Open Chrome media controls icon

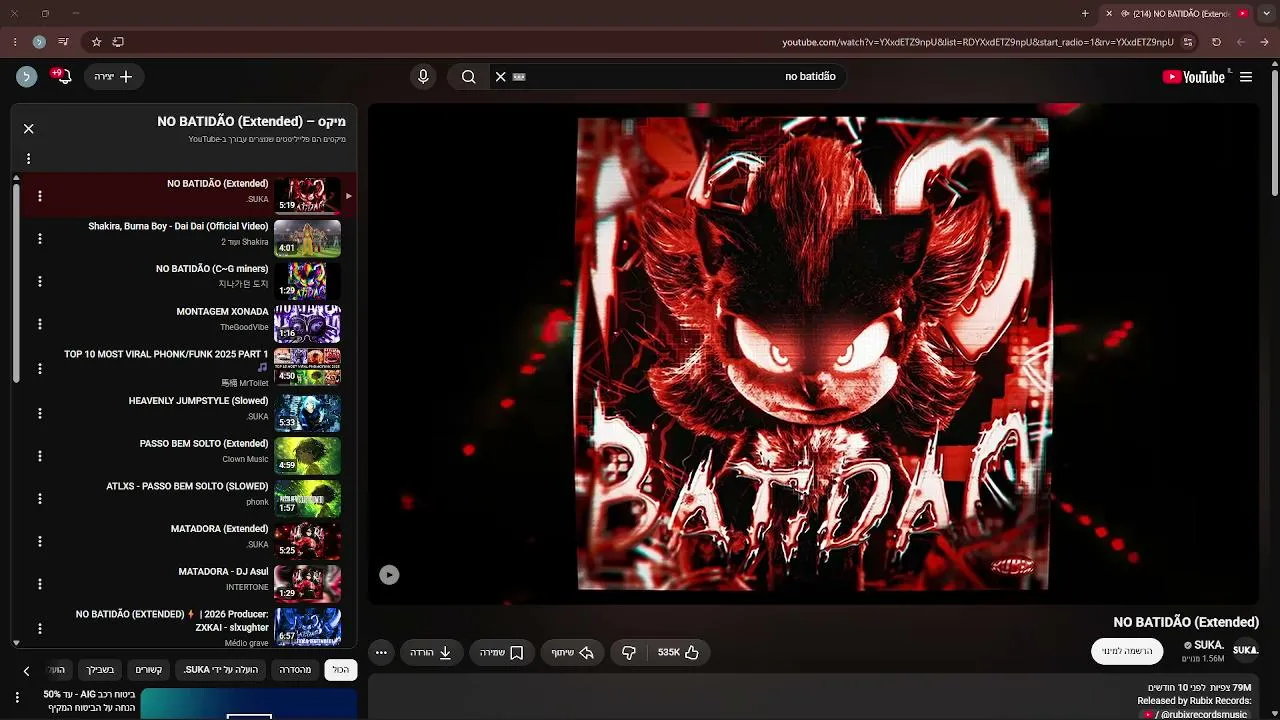[64, 42]
